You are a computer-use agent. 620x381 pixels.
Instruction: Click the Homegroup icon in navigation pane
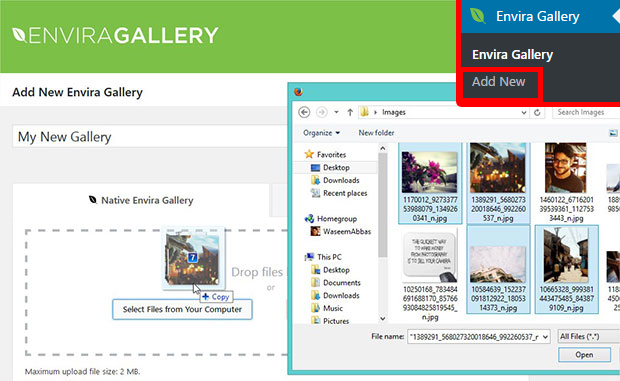pyautogui.click(x=310, y=219)
